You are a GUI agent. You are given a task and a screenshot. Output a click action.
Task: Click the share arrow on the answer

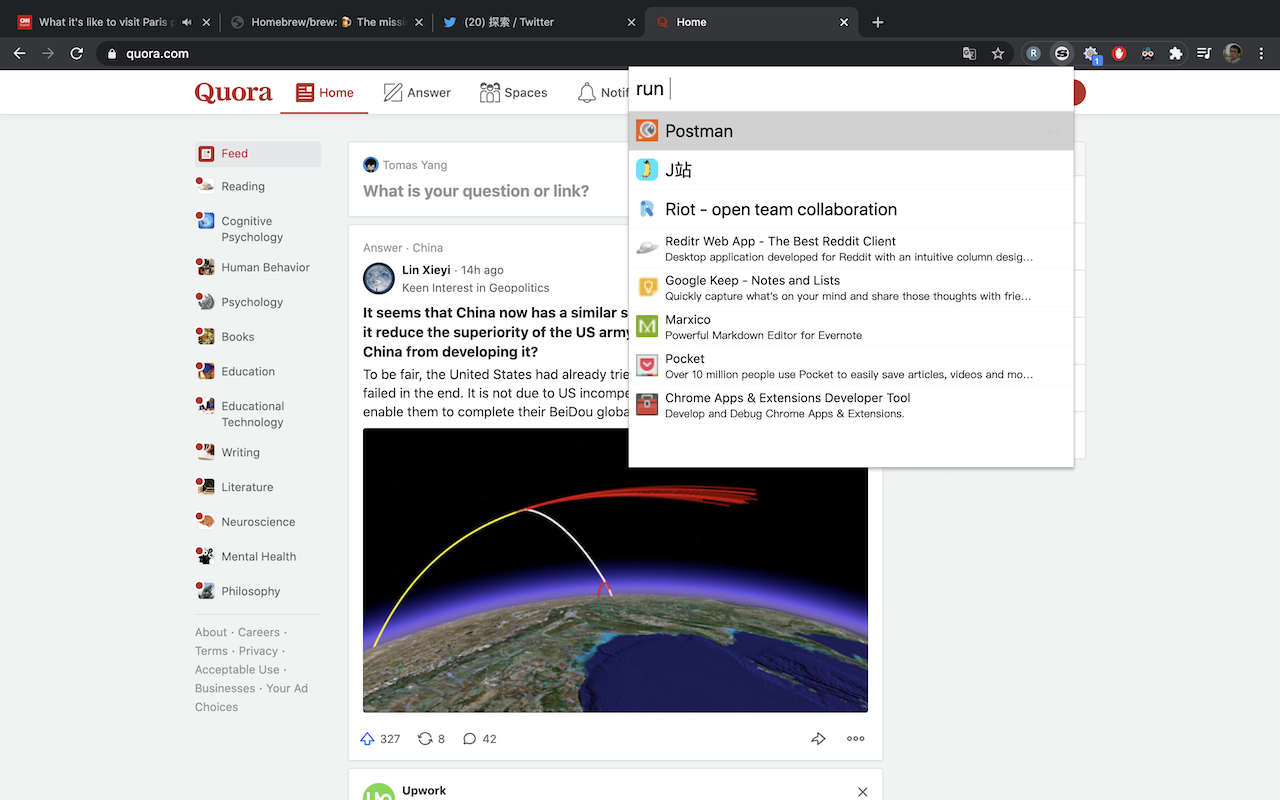(818, 739)
